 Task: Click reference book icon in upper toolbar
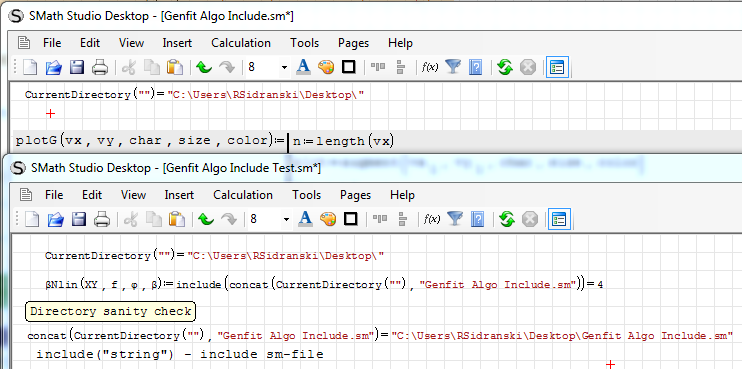tap(475, 68)
